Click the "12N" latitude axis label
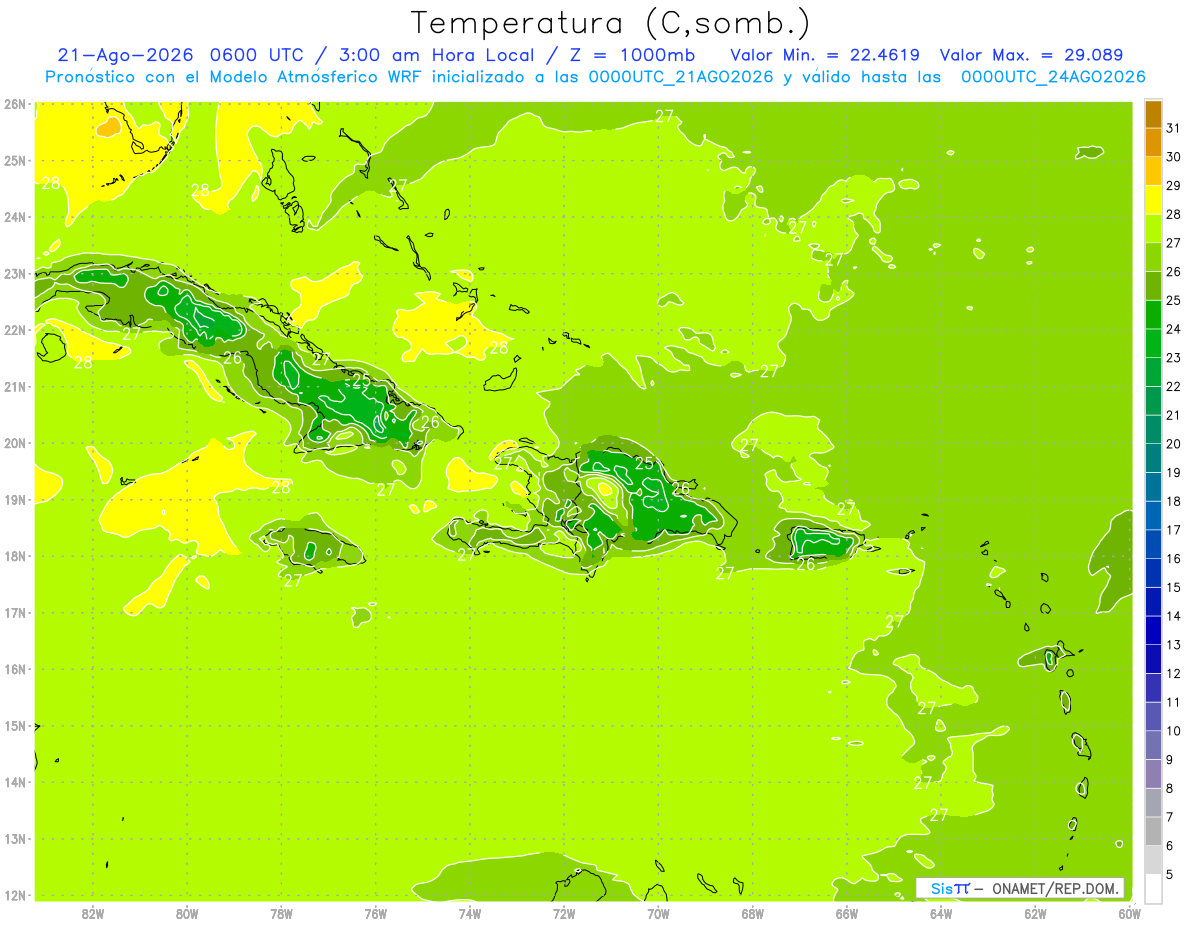This screenshot has height=927, width=1200. point(15,895)
